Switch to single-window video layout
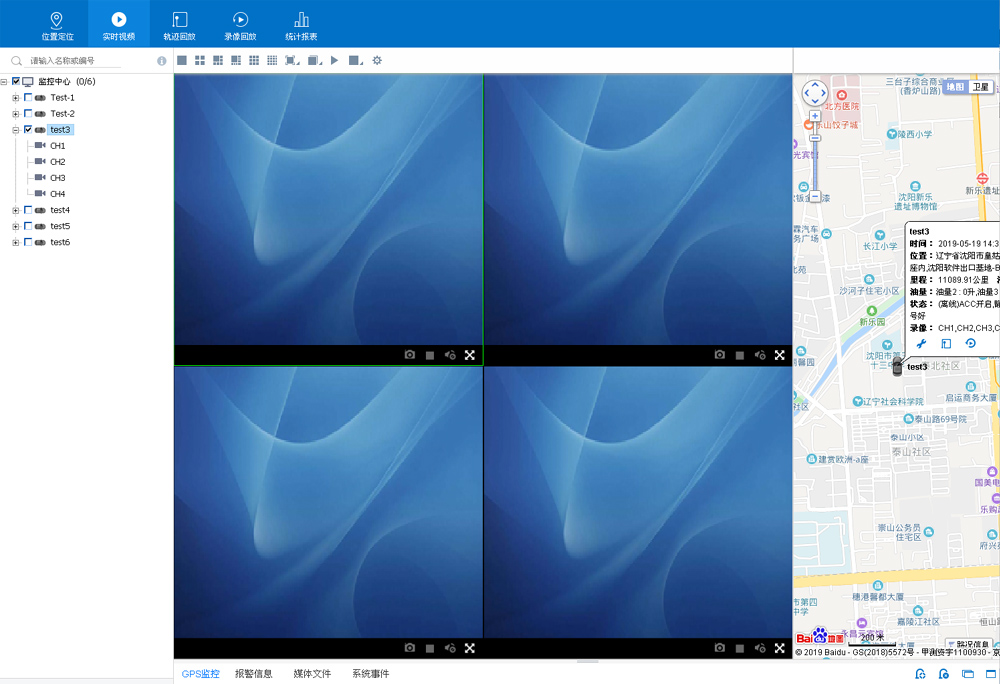The image size is (1000, 684). (182, 61)
